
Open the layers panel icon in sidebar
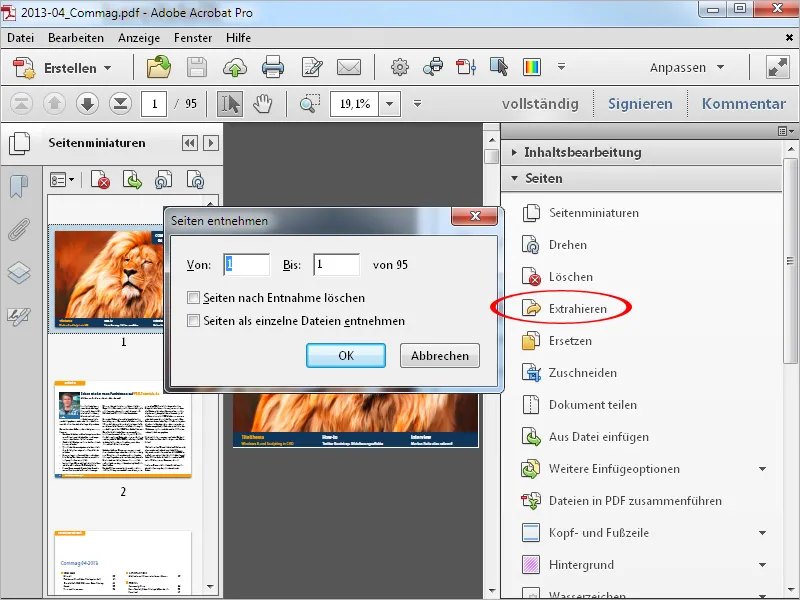click(19, 272)
